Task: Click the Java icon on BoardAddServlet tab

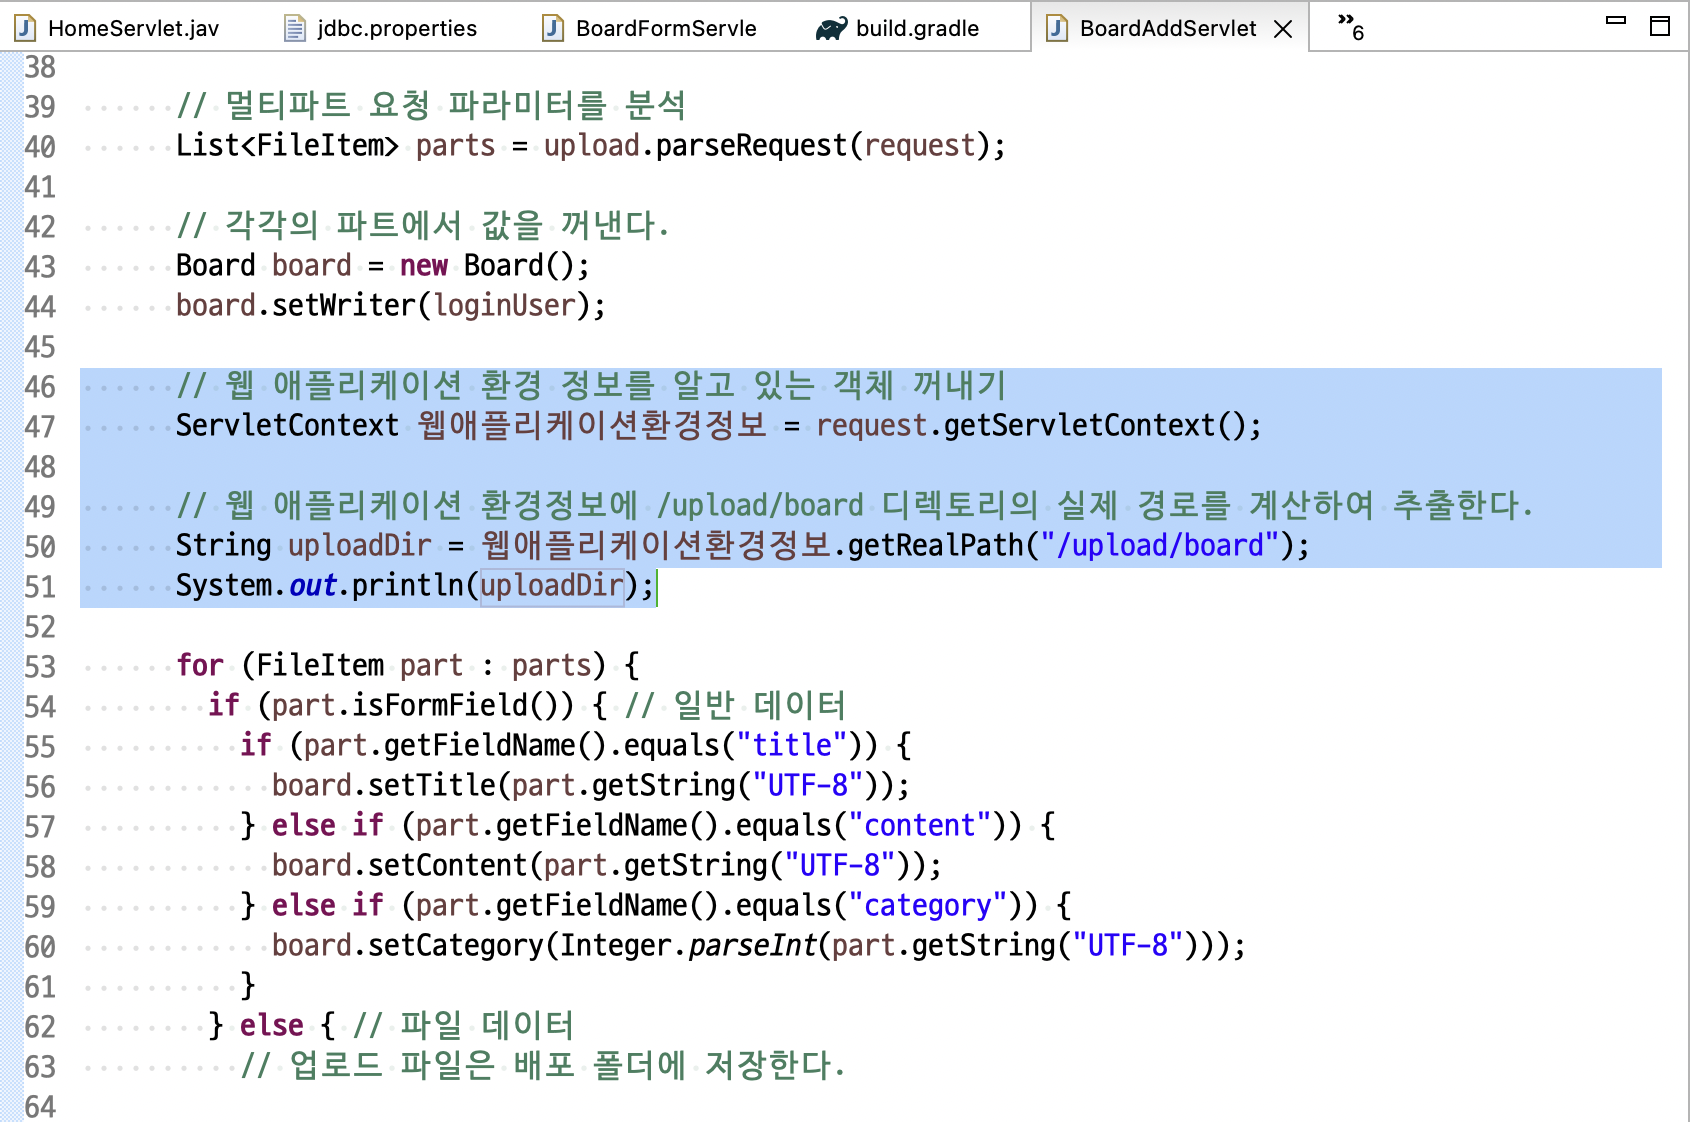Action: point(1057,28)
